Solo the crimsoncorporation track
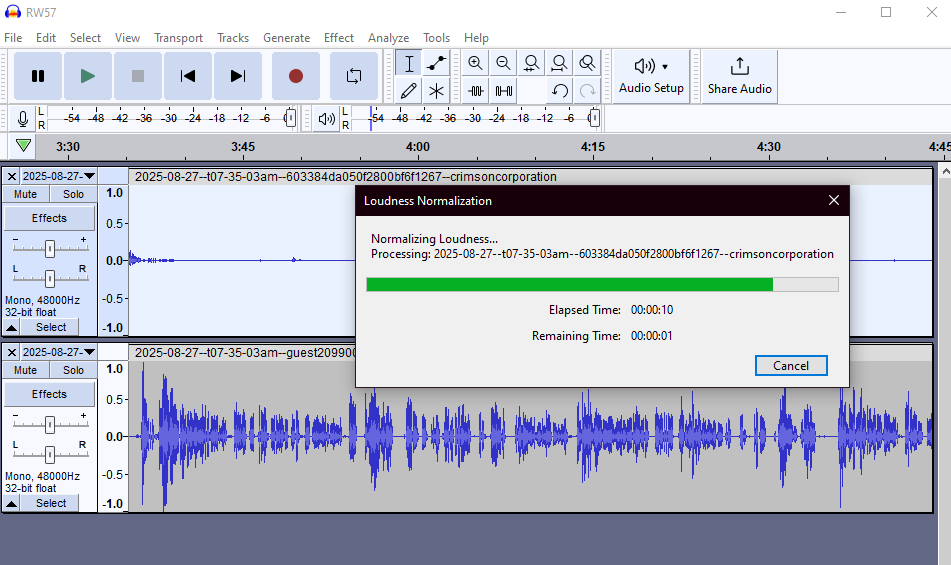Viewport: 951px width, 565px height. 73,194
